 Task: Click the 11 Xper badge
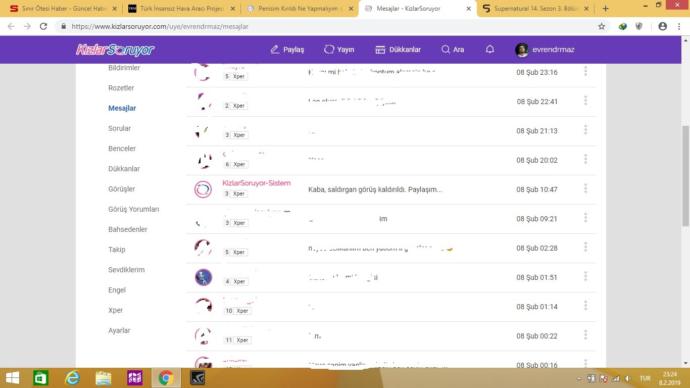click(238, 340)
